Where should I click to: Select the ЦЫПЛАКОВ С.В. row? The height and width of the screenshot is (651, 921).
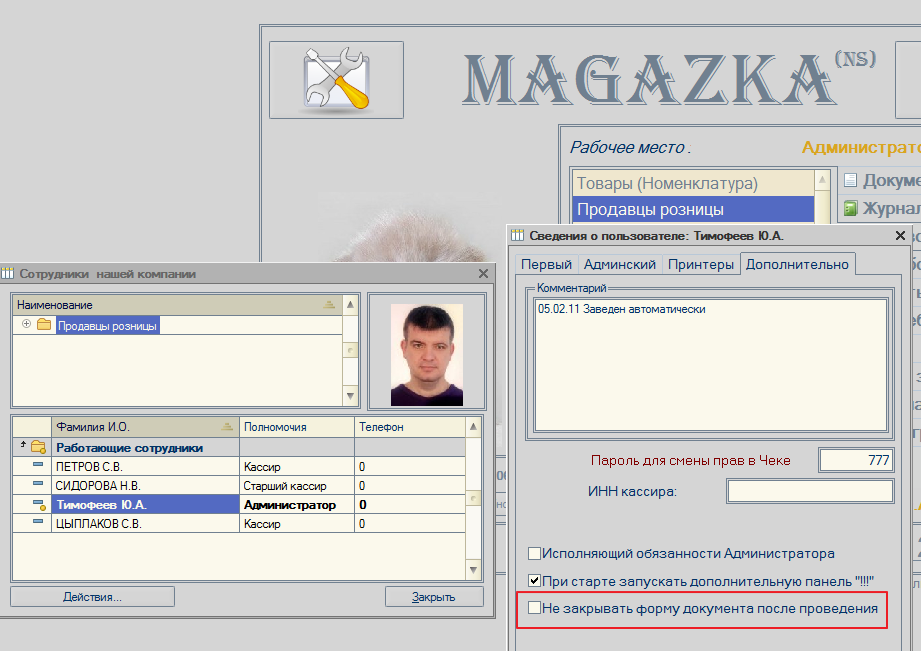pos(238,524)
